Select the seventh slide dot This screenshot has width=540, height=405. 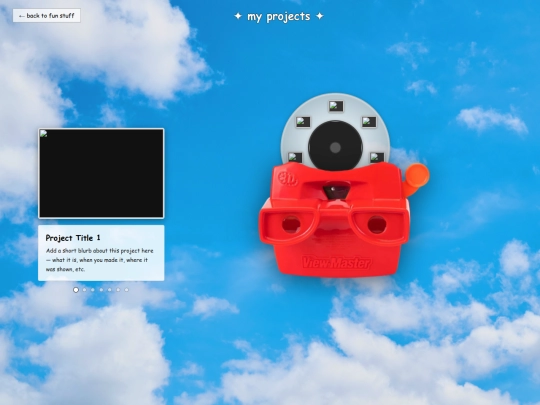(126, 290)
